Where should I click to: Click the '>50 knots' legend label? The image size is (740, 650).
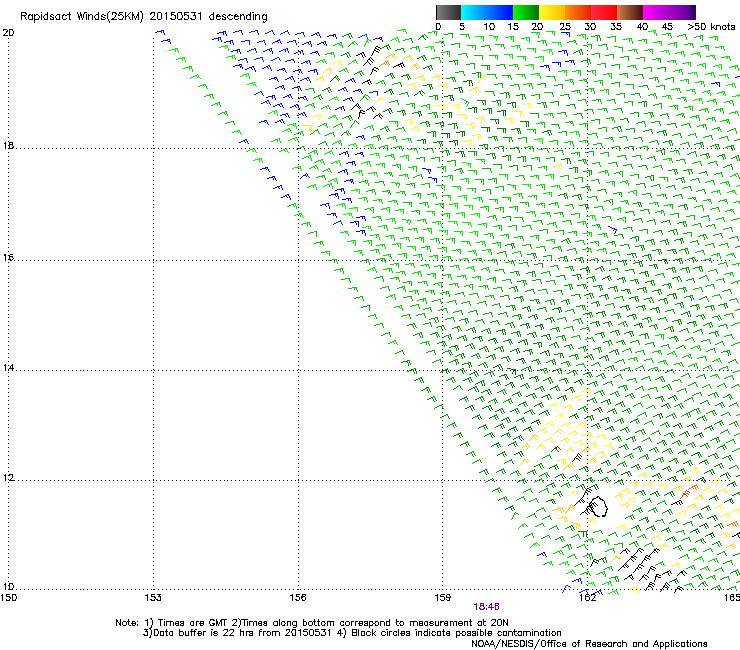tap(711, 27)
